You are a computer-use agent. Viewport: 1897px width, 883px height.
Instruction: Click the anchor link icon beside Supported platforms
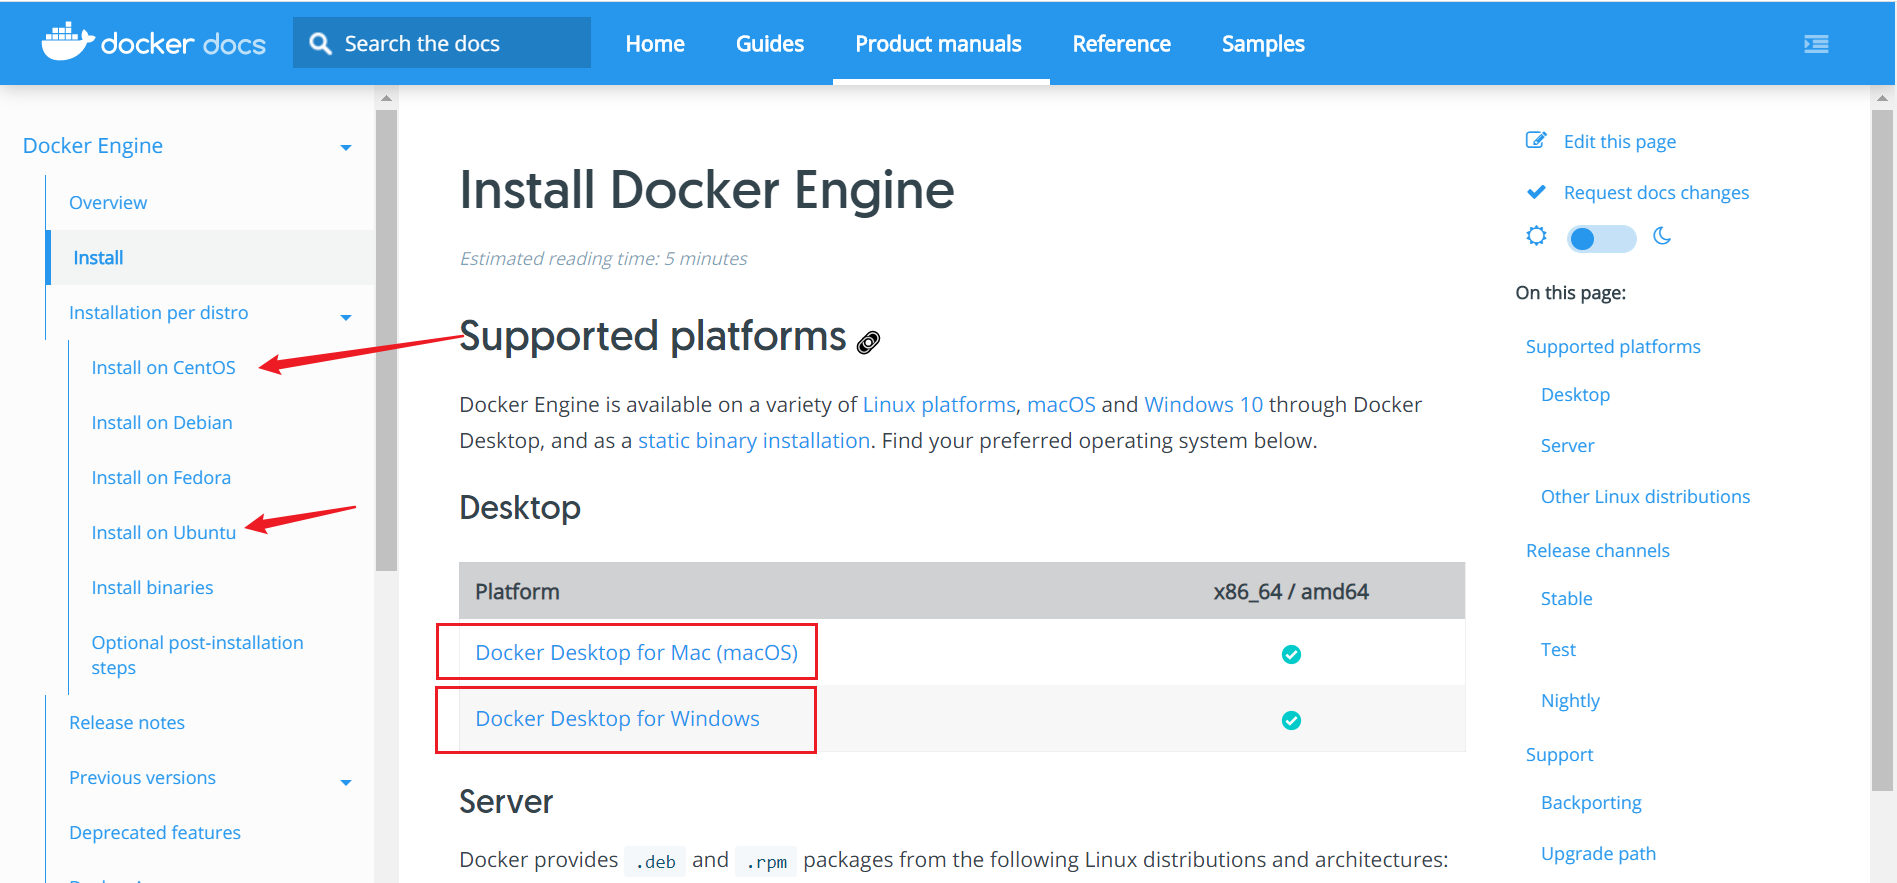(868, 343)
